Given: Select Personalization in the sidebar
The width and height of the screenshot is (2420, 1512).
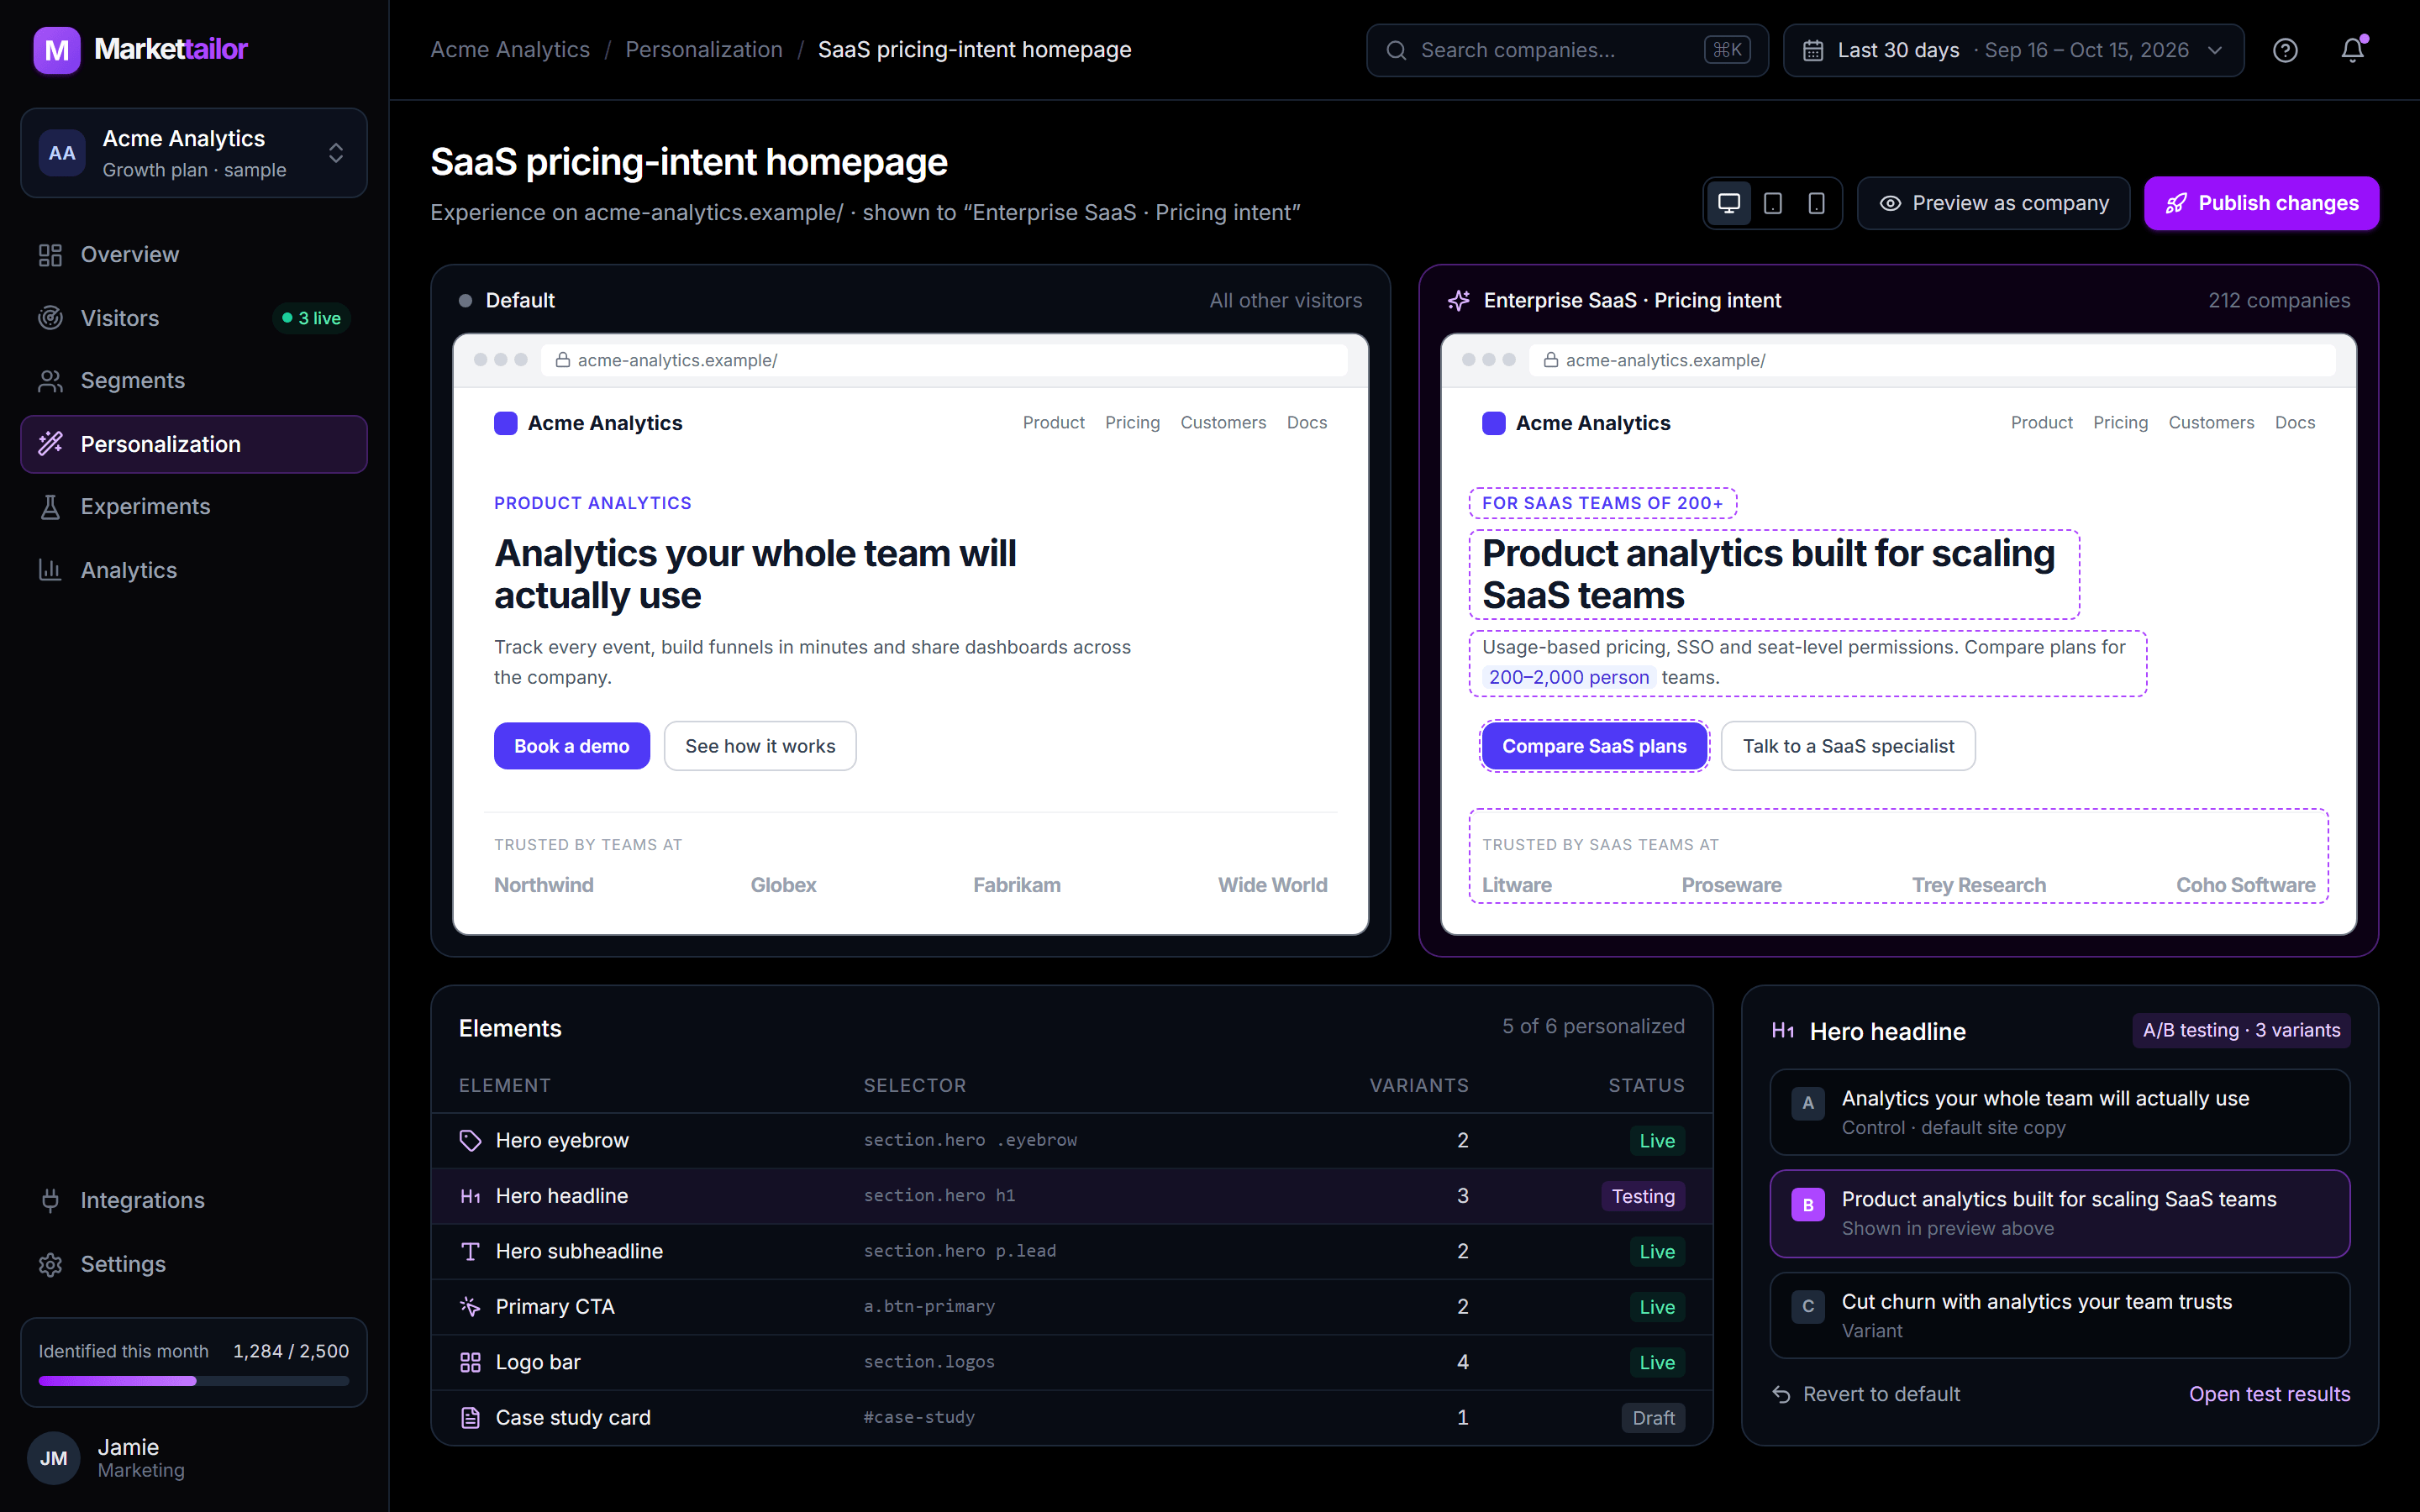Looking at the screenshot, I should tap(194, 444).
